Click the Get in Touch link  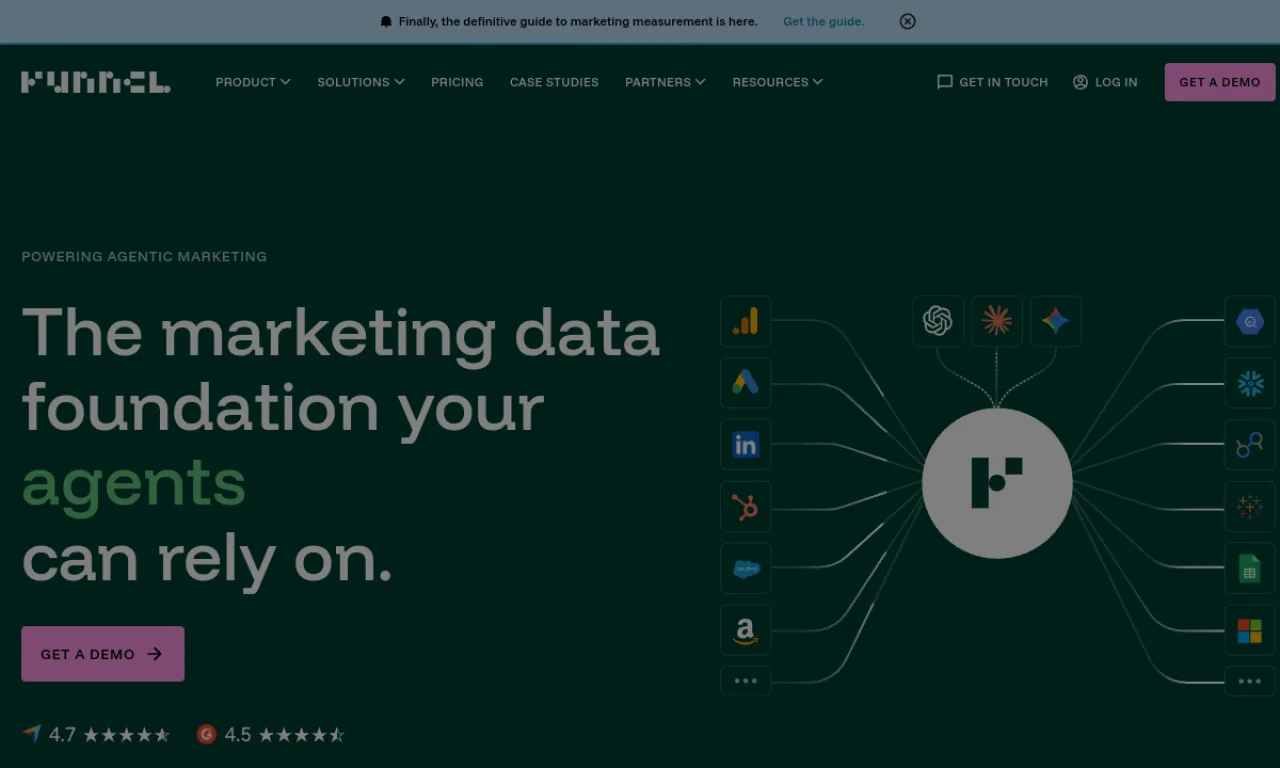pyautogui.click(x=992, y=82)
